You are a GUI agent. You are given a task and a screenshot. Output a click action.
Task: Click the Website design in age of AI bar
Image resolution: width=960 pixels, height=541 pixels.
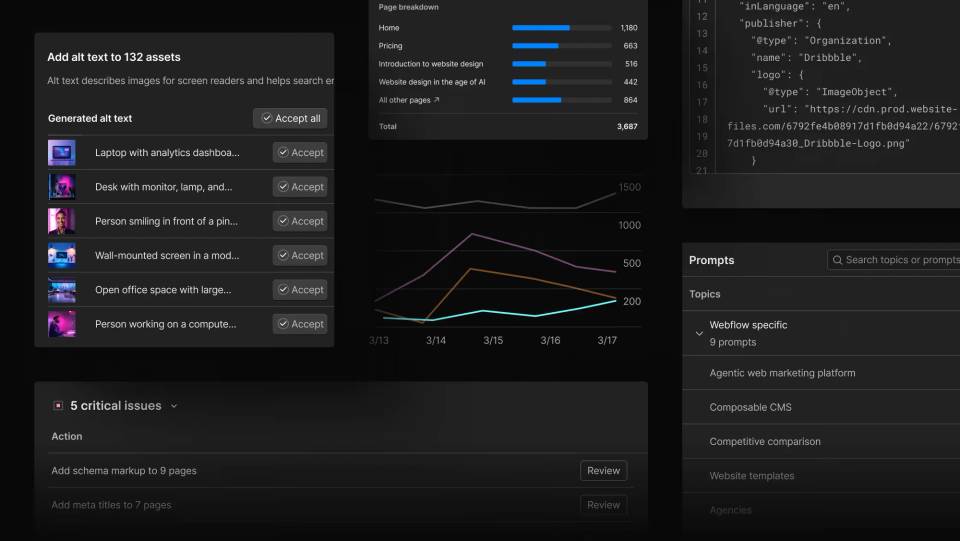point(561,82)
